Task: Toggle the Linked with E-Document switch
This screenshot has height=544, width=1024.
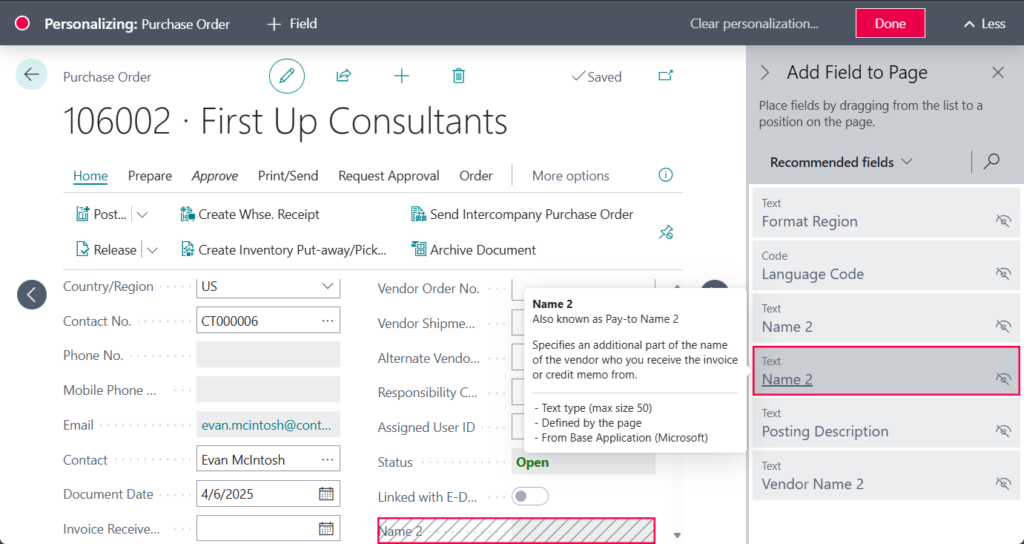Action: tap(529, 497)
